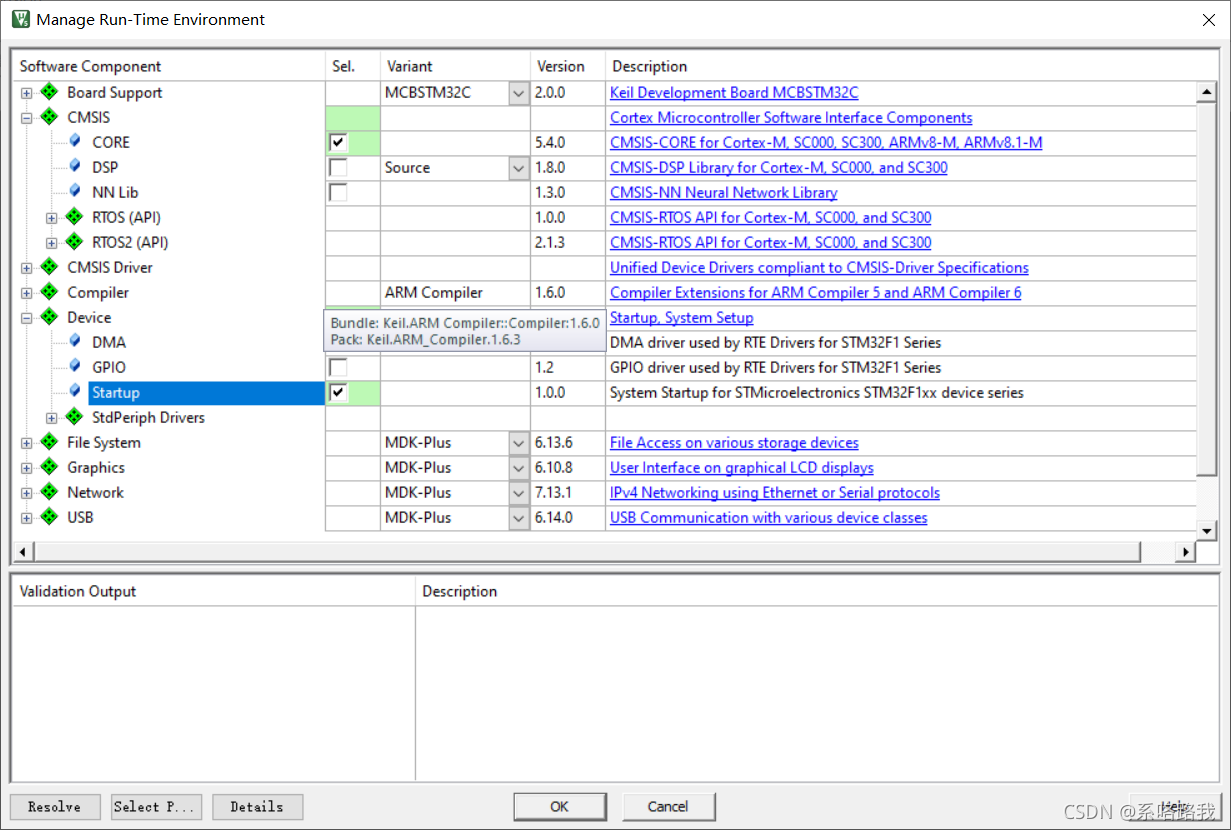1231x830 pixels.
Task: Confirm with the OK button
Action: coord(560,806)
